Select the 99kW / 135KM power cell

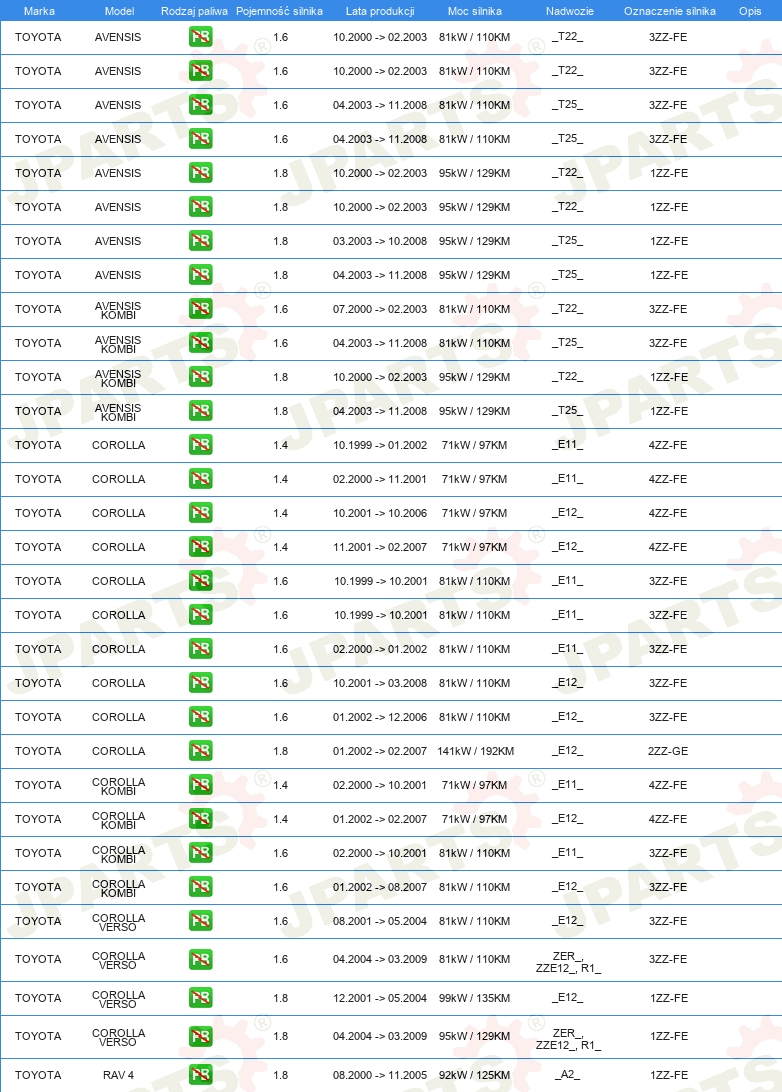(474, 998)
